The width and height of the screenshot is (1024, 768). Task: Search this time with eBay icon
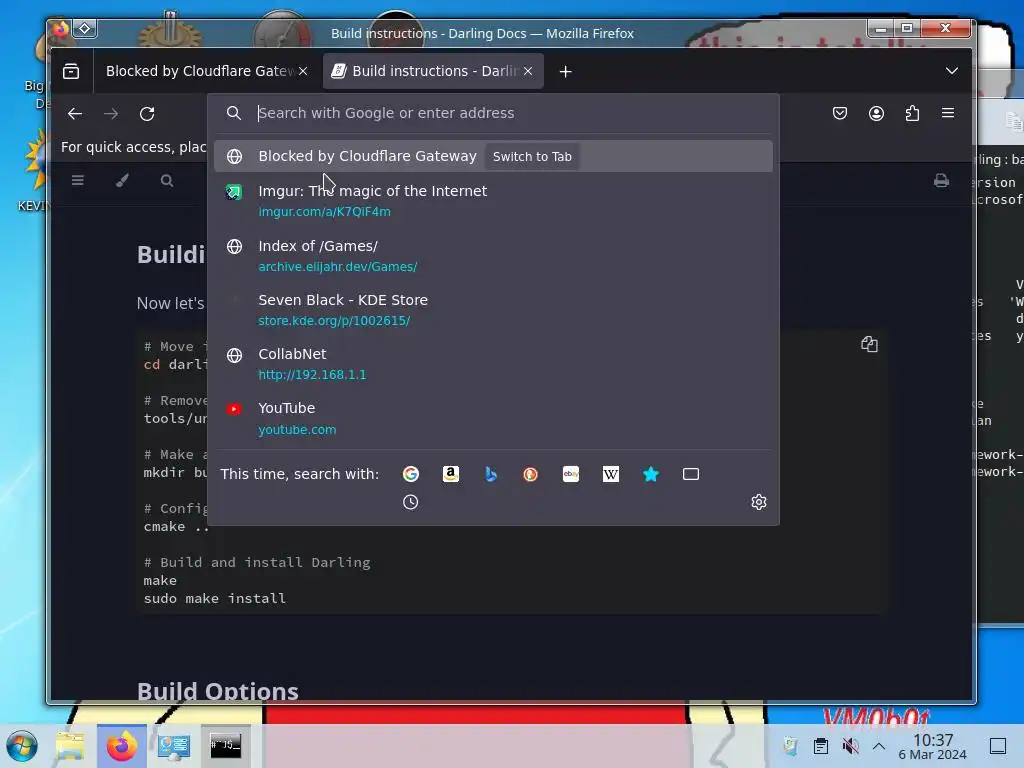571,474
